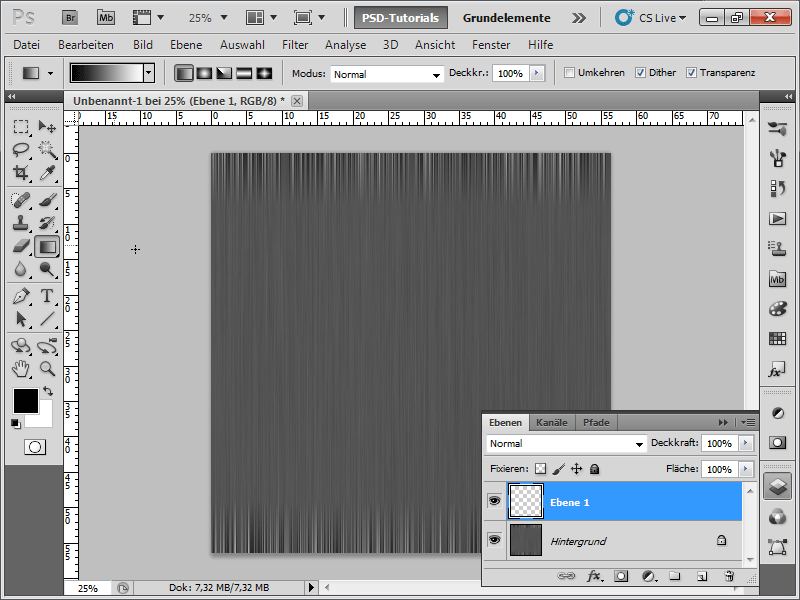This screenshot has height=600, width=800.
Task: Select the Dodge tool
Action: tap(47, 269)
